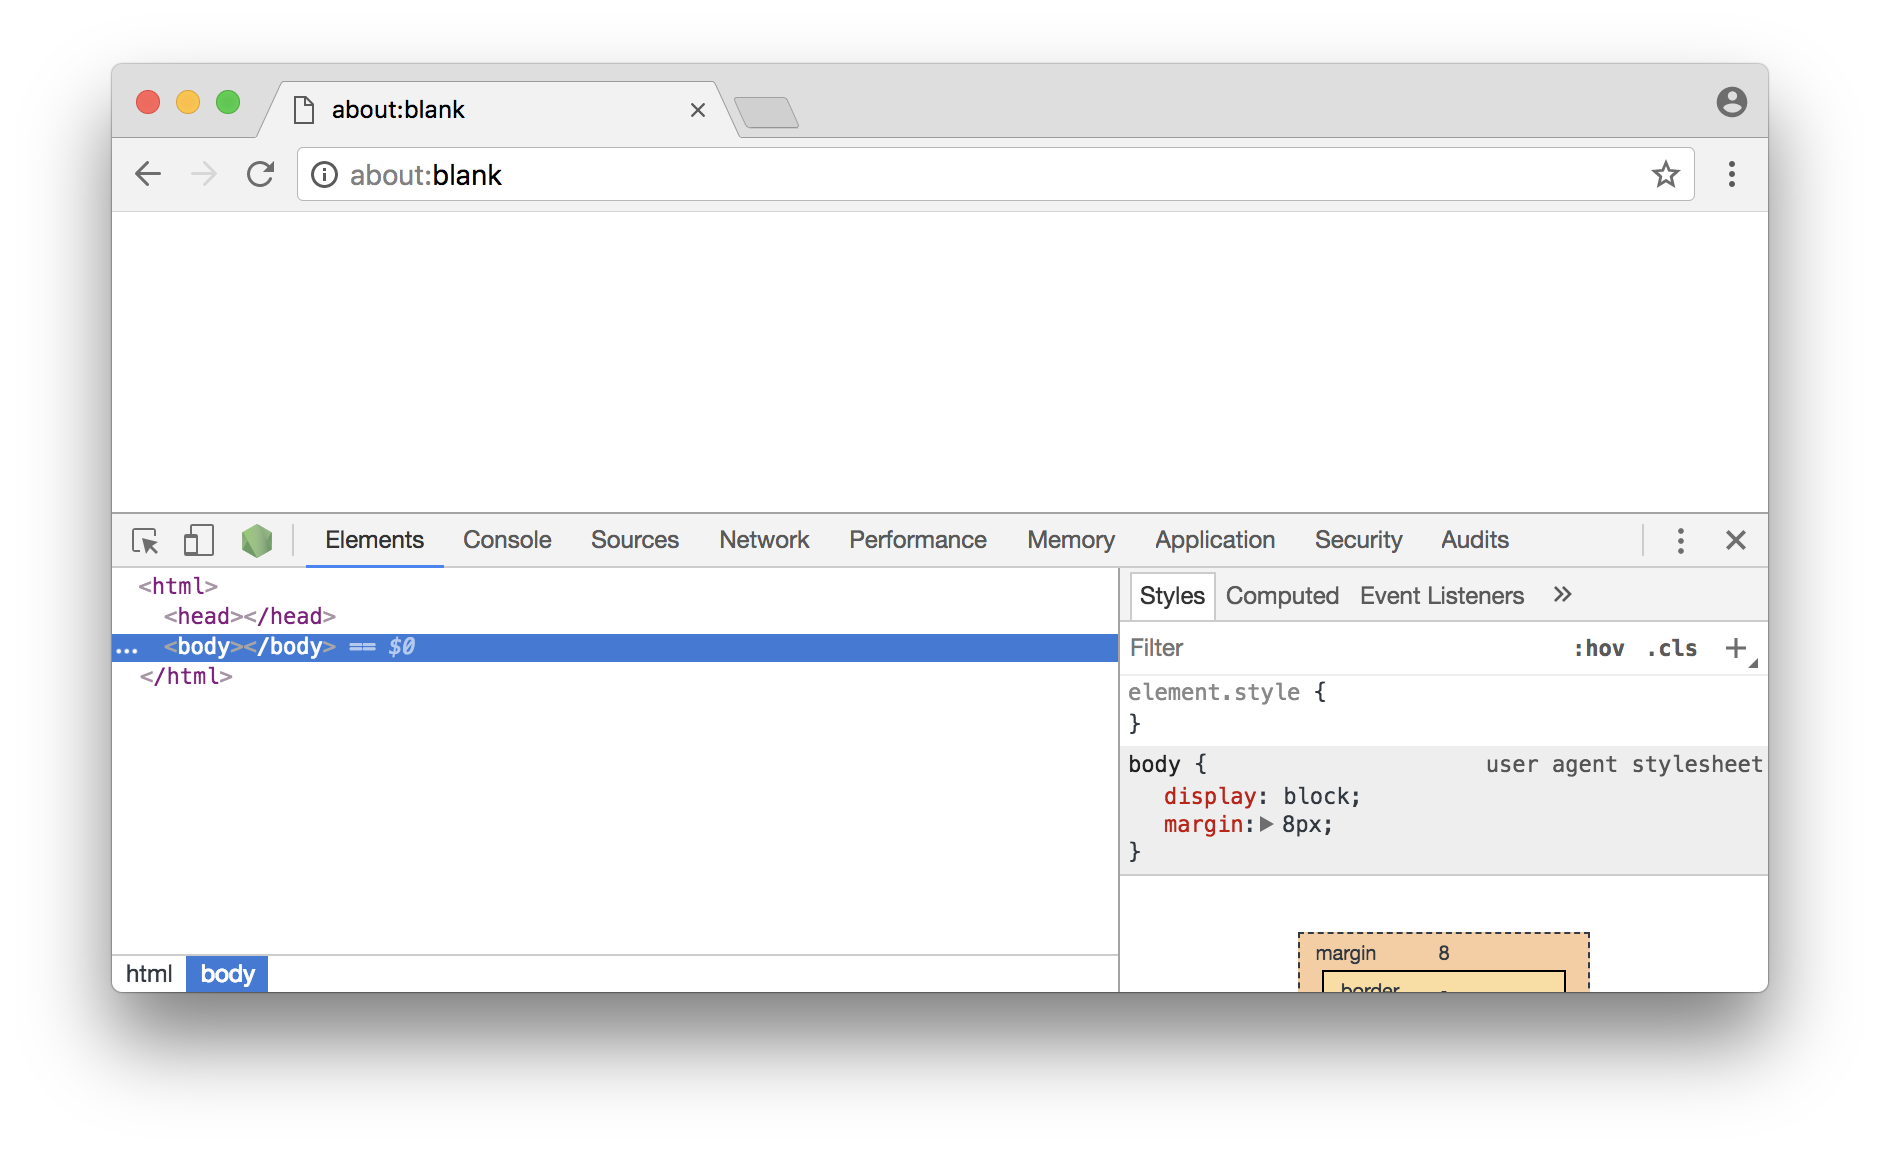Navigate back with the arrow button
This screenshot has width=1880, height=1152.
pos(148,174)
